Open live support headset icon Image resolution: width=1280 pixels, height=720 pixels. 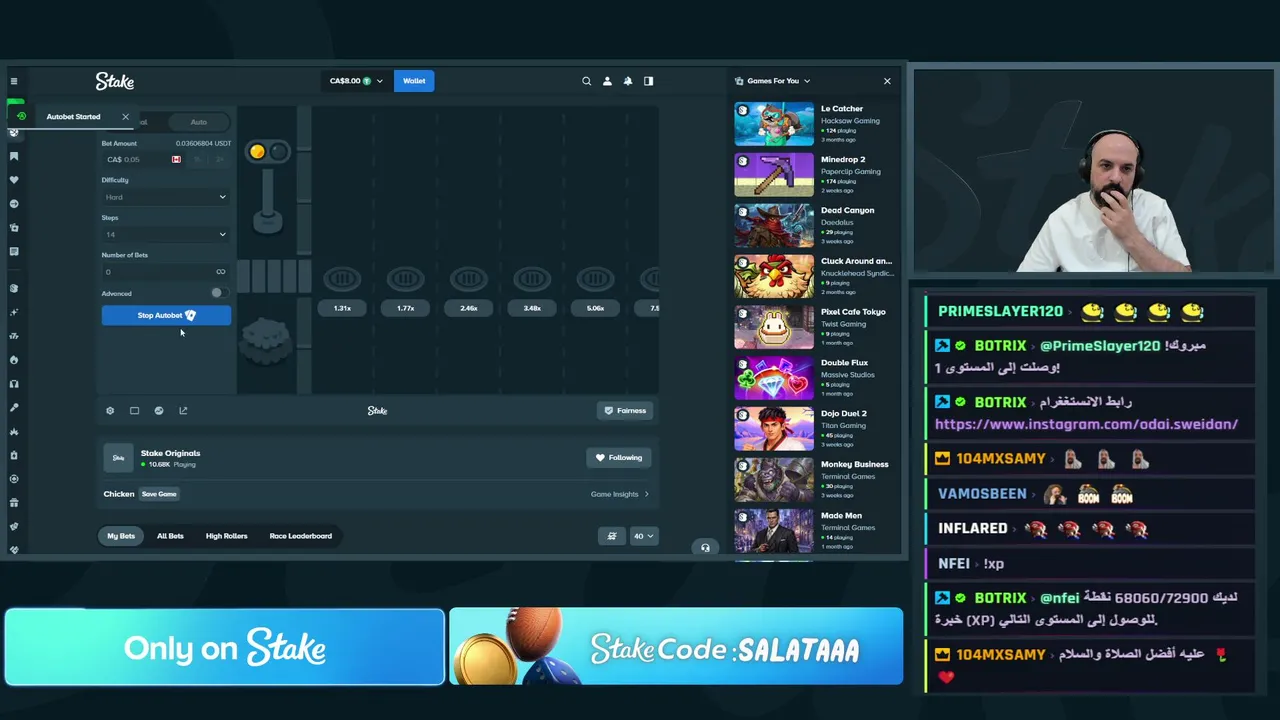tap(705, 548)
